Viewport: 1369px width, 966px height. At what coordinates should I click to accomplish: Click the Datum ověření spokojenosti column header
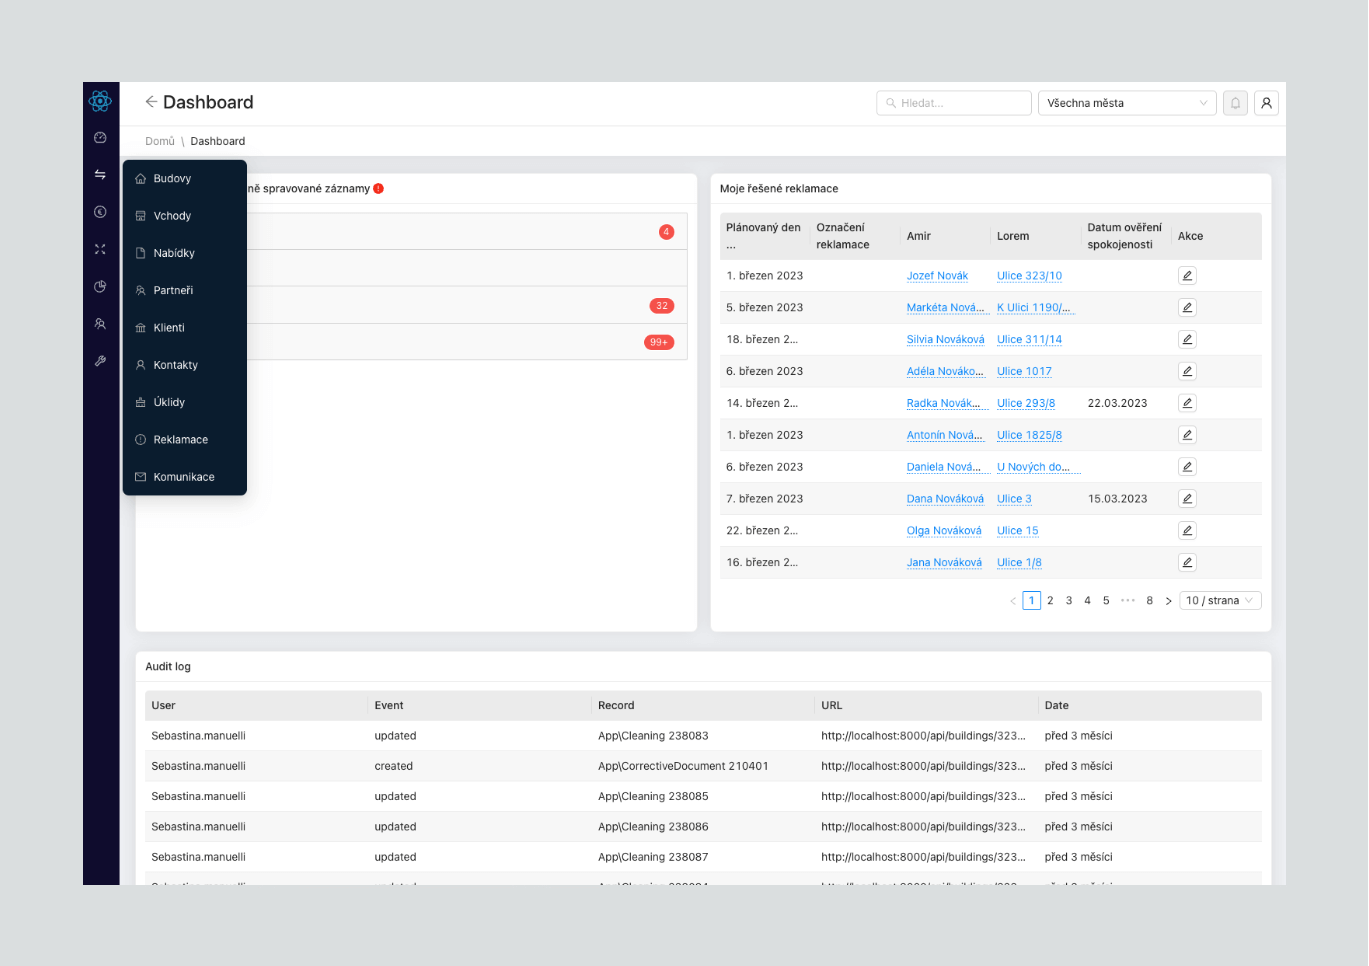click(1125, 236)
